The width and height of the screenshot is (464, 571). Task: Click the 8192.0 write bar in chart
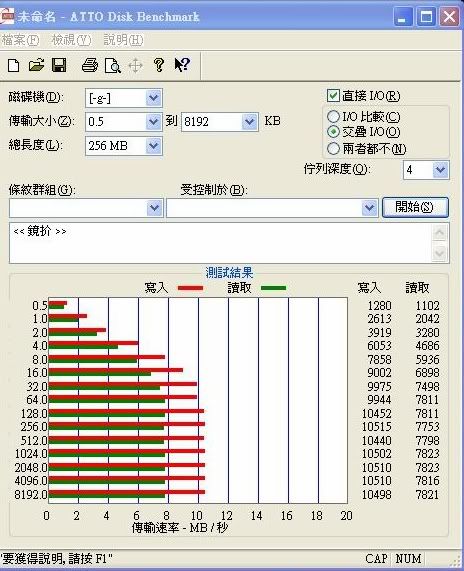pos(127,492)
